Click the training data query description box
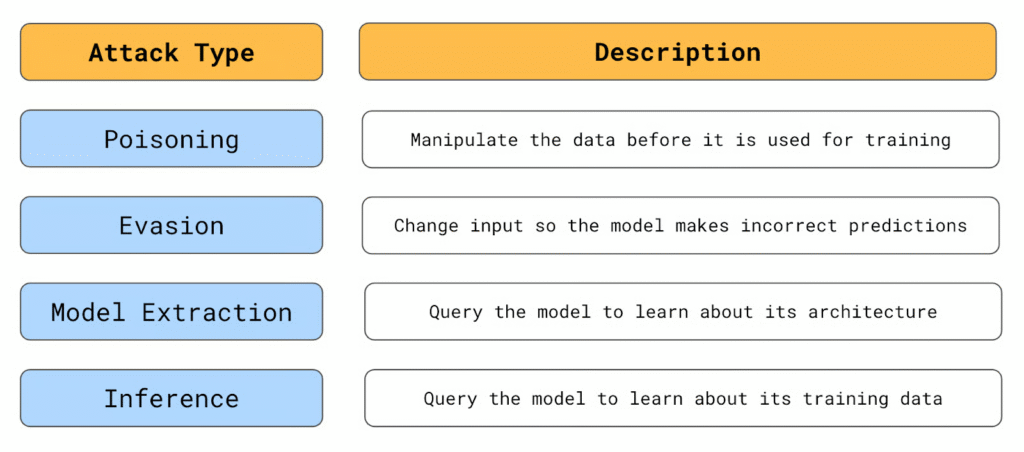 point(683,398)
